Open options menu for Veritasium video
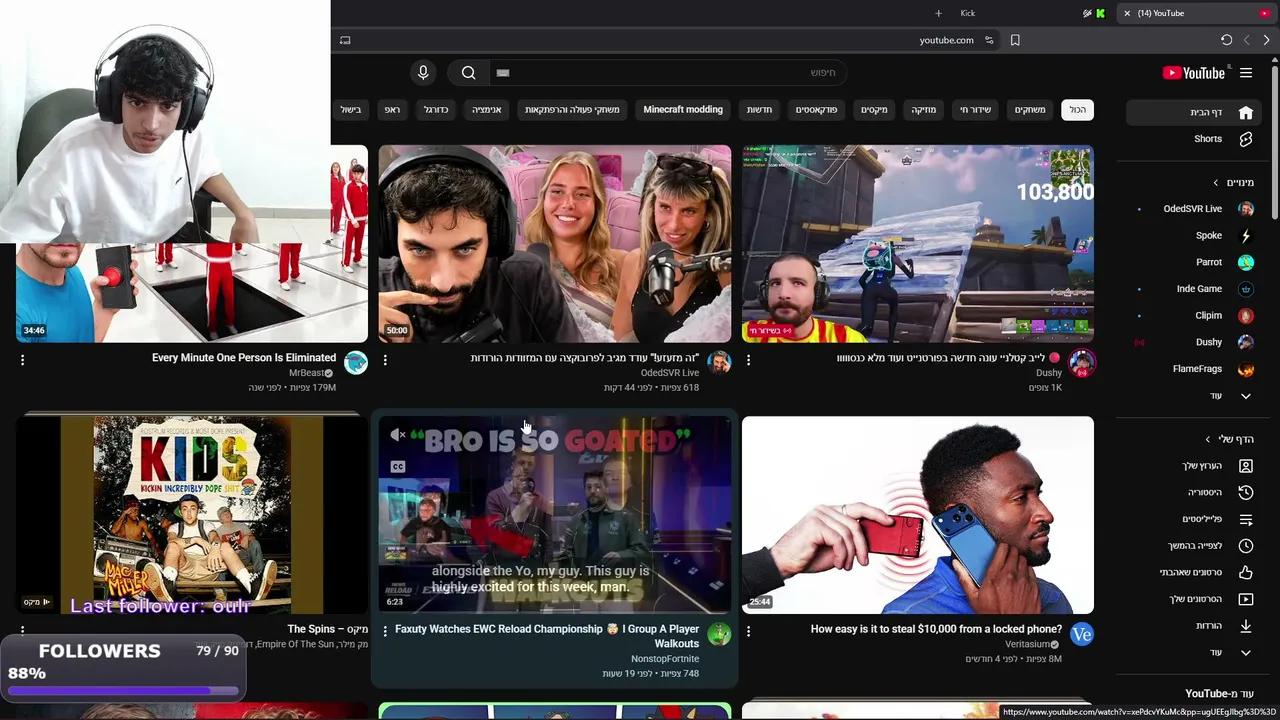Screen dimensions: 1280x720 point(748,632)
